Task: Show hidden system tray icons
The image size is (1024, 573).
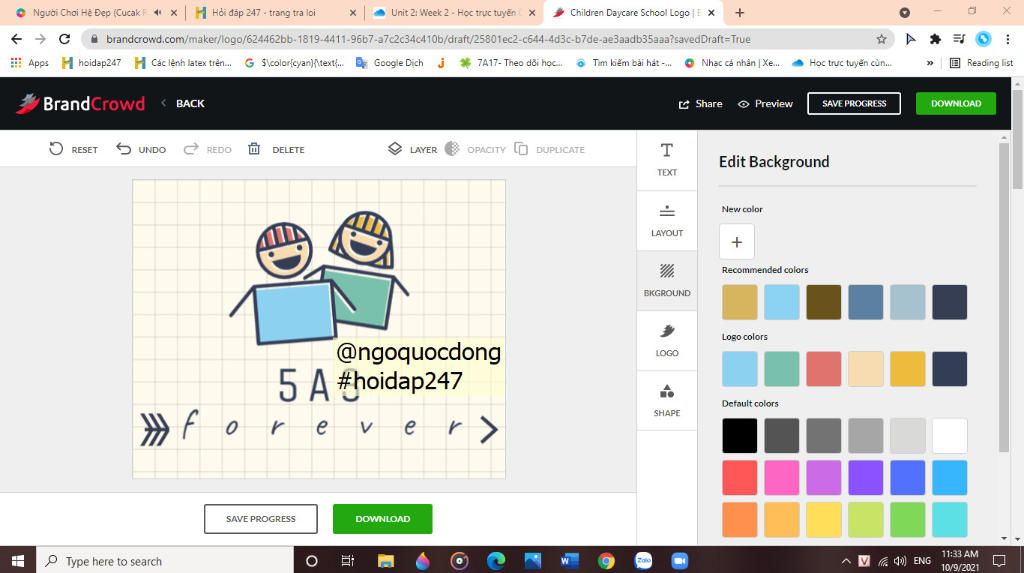Action: [846, 561]
